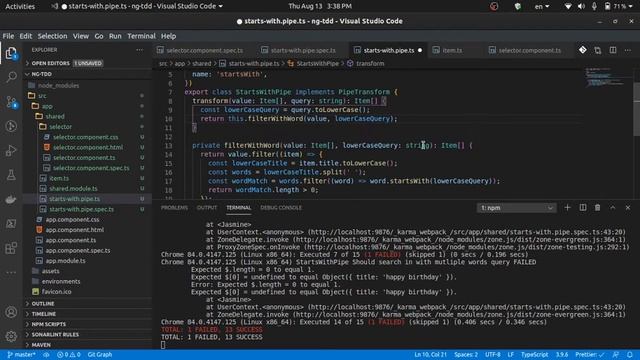Click the LF end-of-line setting

tap(511, 355)
